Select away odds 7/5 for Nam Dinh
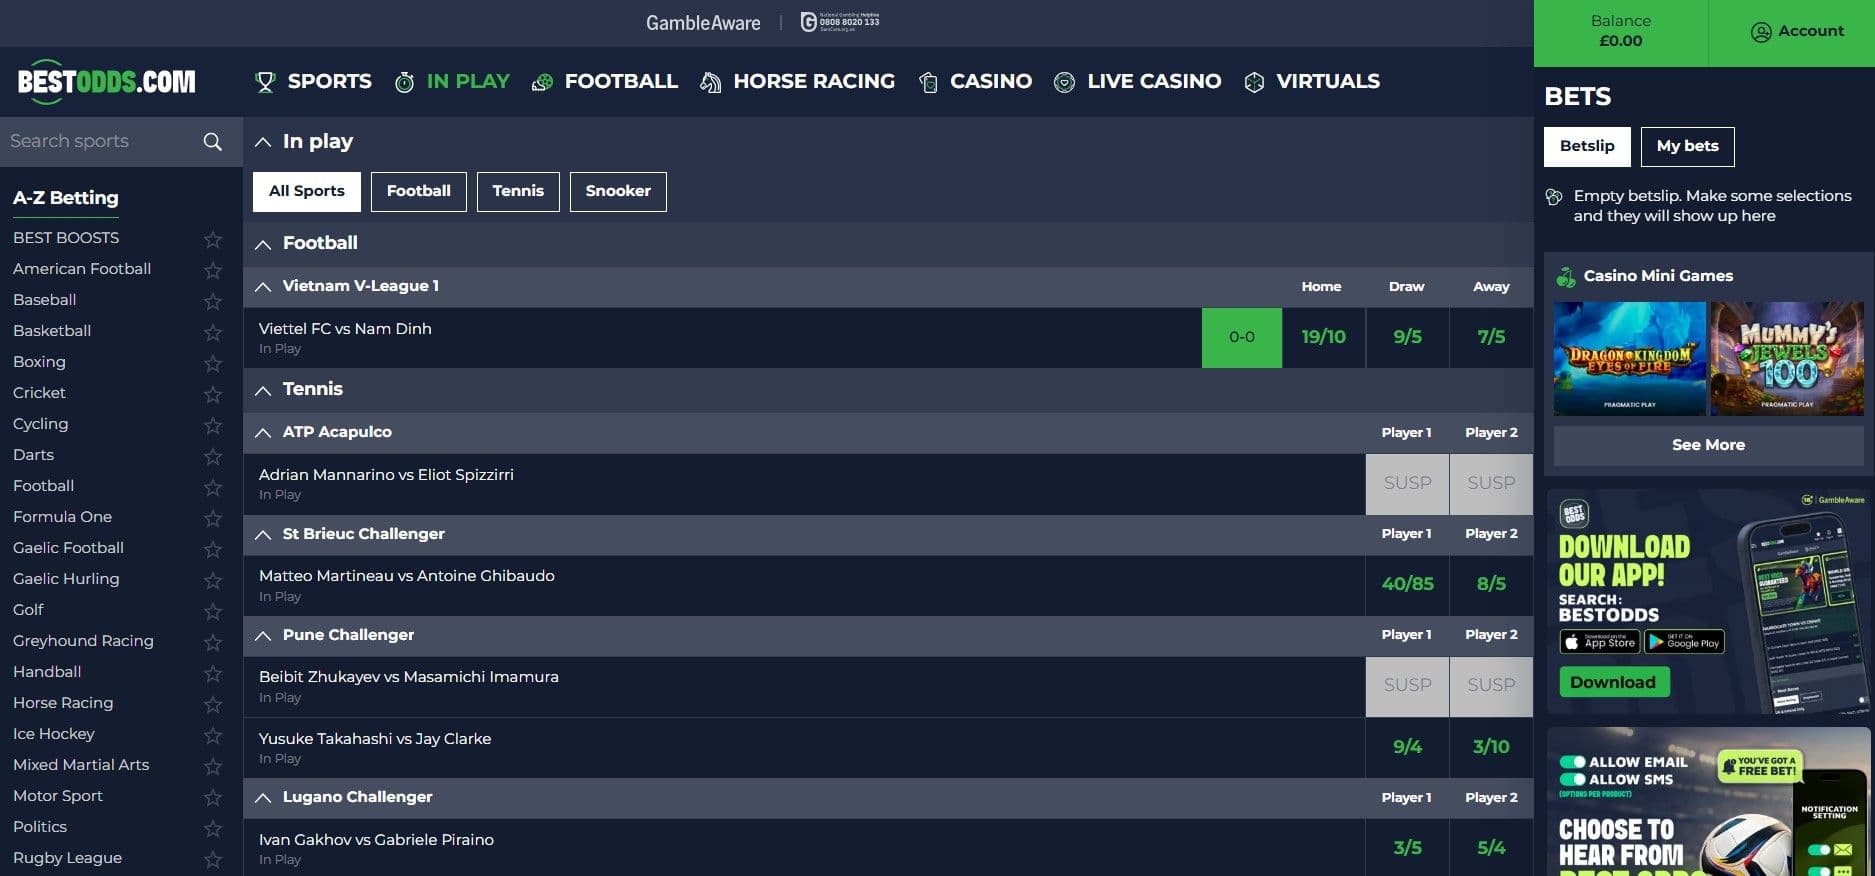 (x=1491, y=337)
